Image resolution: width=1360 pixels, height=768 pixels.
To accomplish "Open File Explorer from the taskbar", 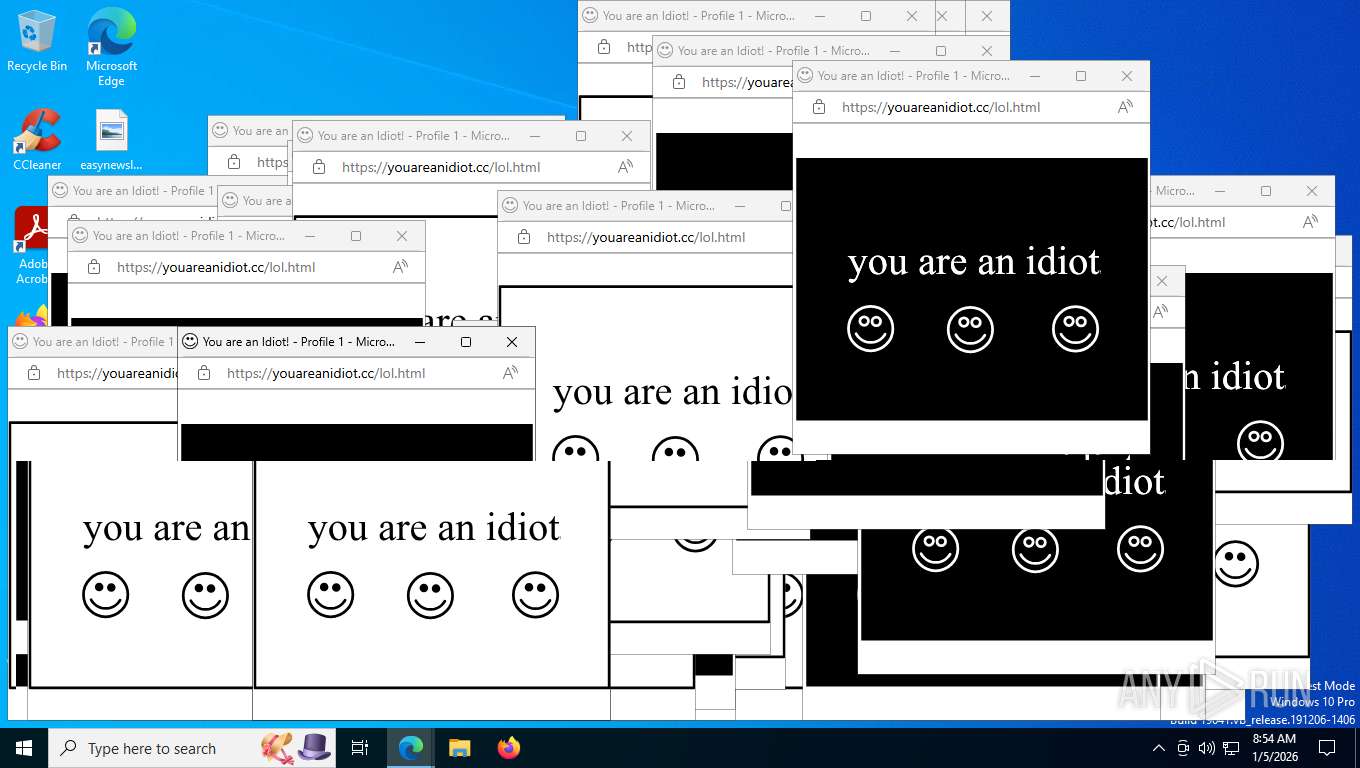I will 459,748.
